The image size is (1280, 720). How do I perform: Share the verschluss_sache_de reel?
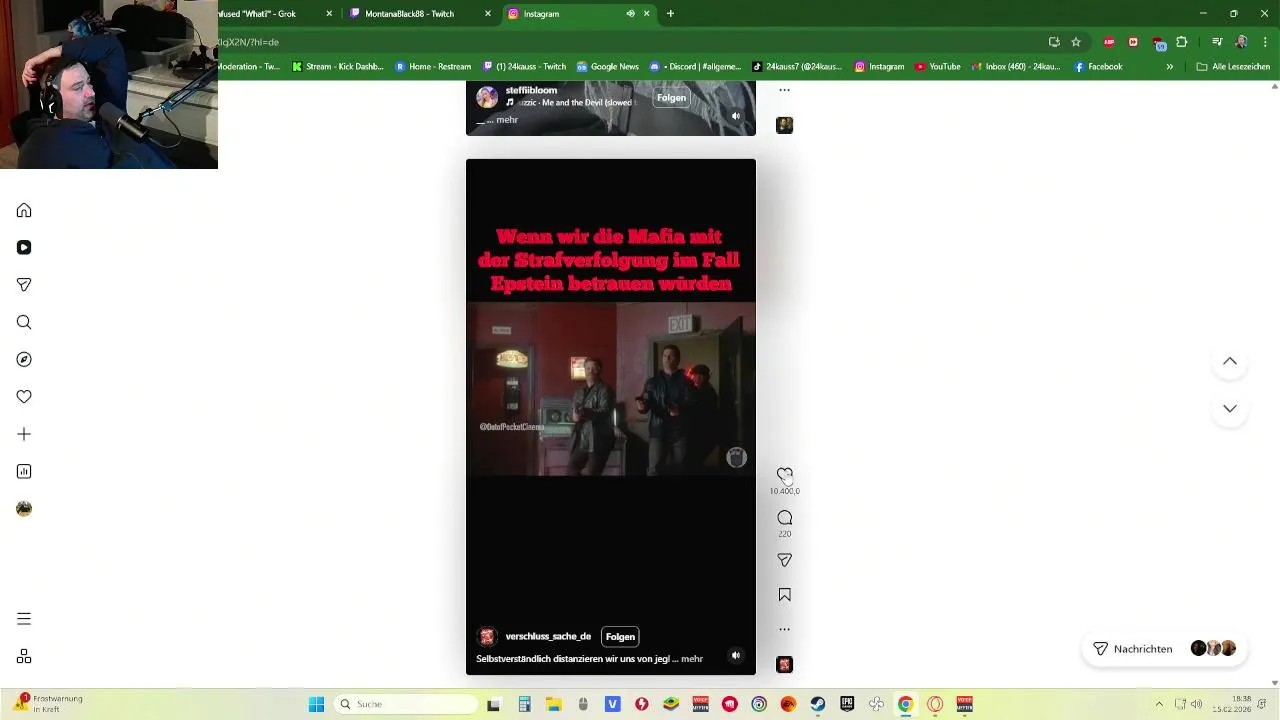click(785, 560)
